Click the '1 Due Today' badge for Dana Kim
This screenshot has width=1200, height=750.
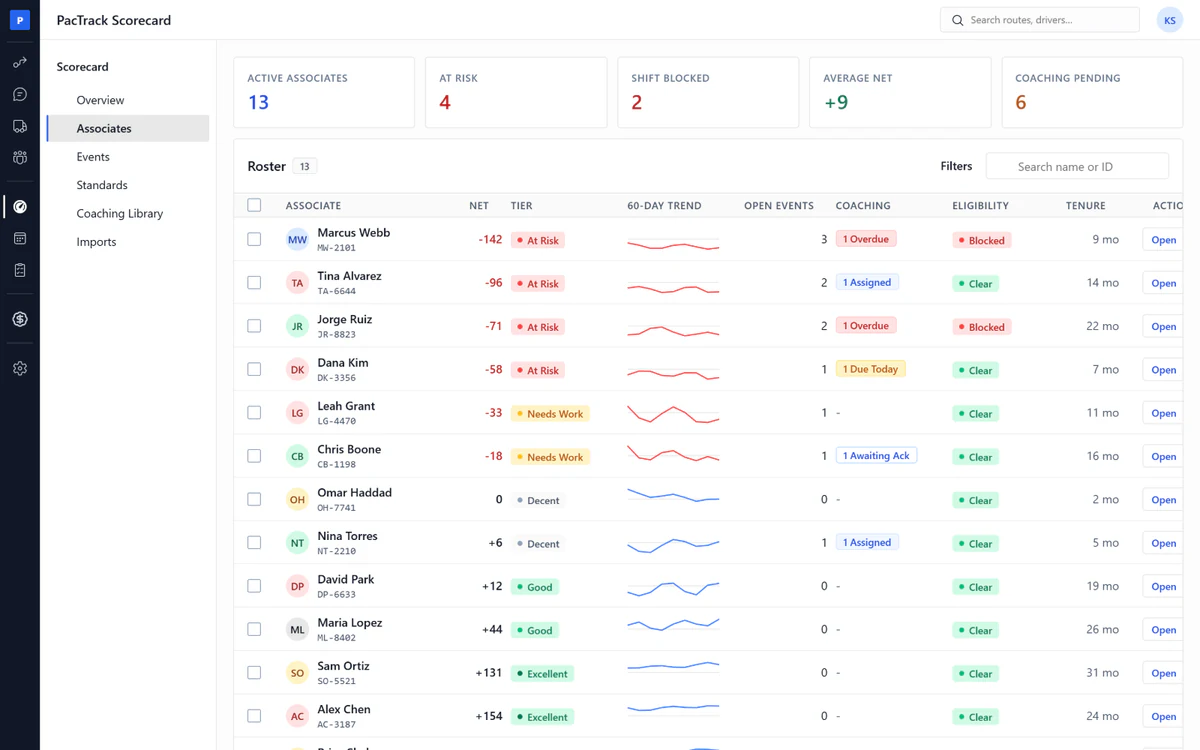(x=870, y=369)
